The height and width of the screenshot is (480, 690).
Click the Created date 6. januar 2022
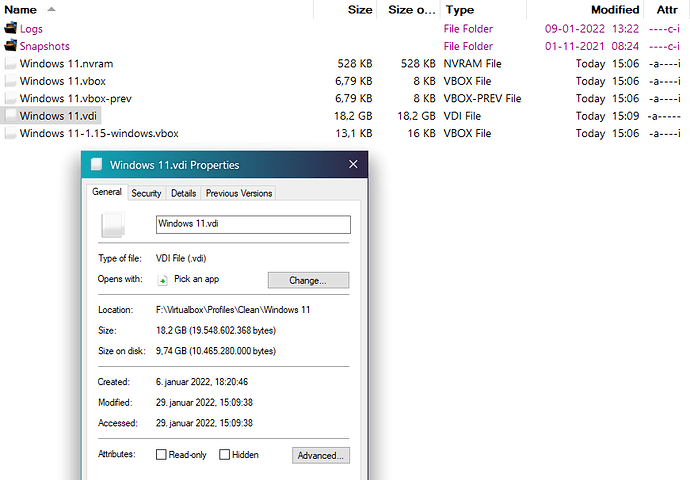202,382
